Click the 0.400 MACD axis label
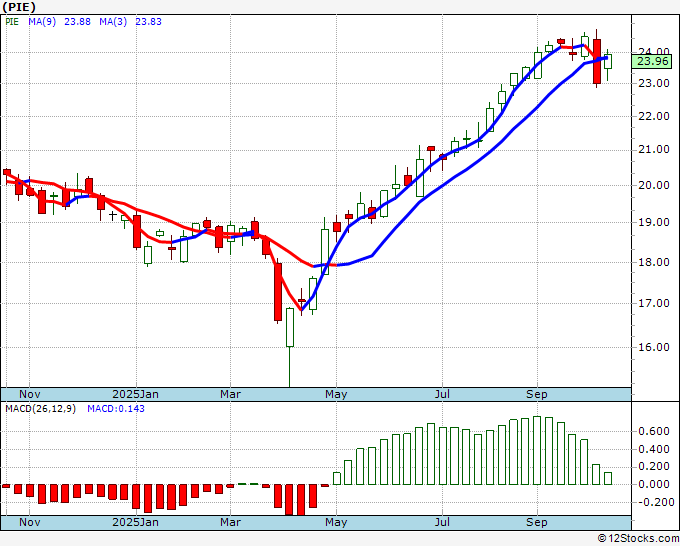 [653, 449]
